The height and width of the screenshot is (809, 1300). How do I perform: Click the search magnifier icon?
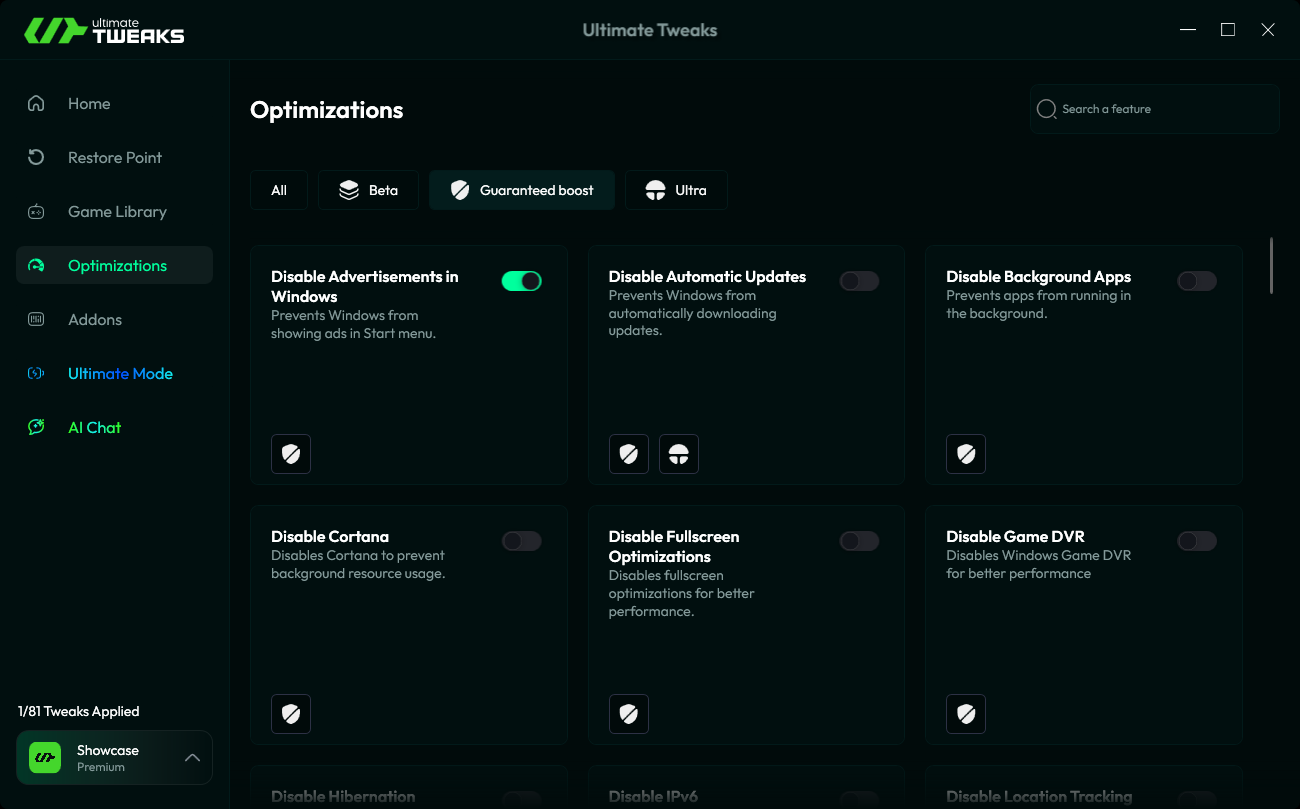[x=1046, y=108]
